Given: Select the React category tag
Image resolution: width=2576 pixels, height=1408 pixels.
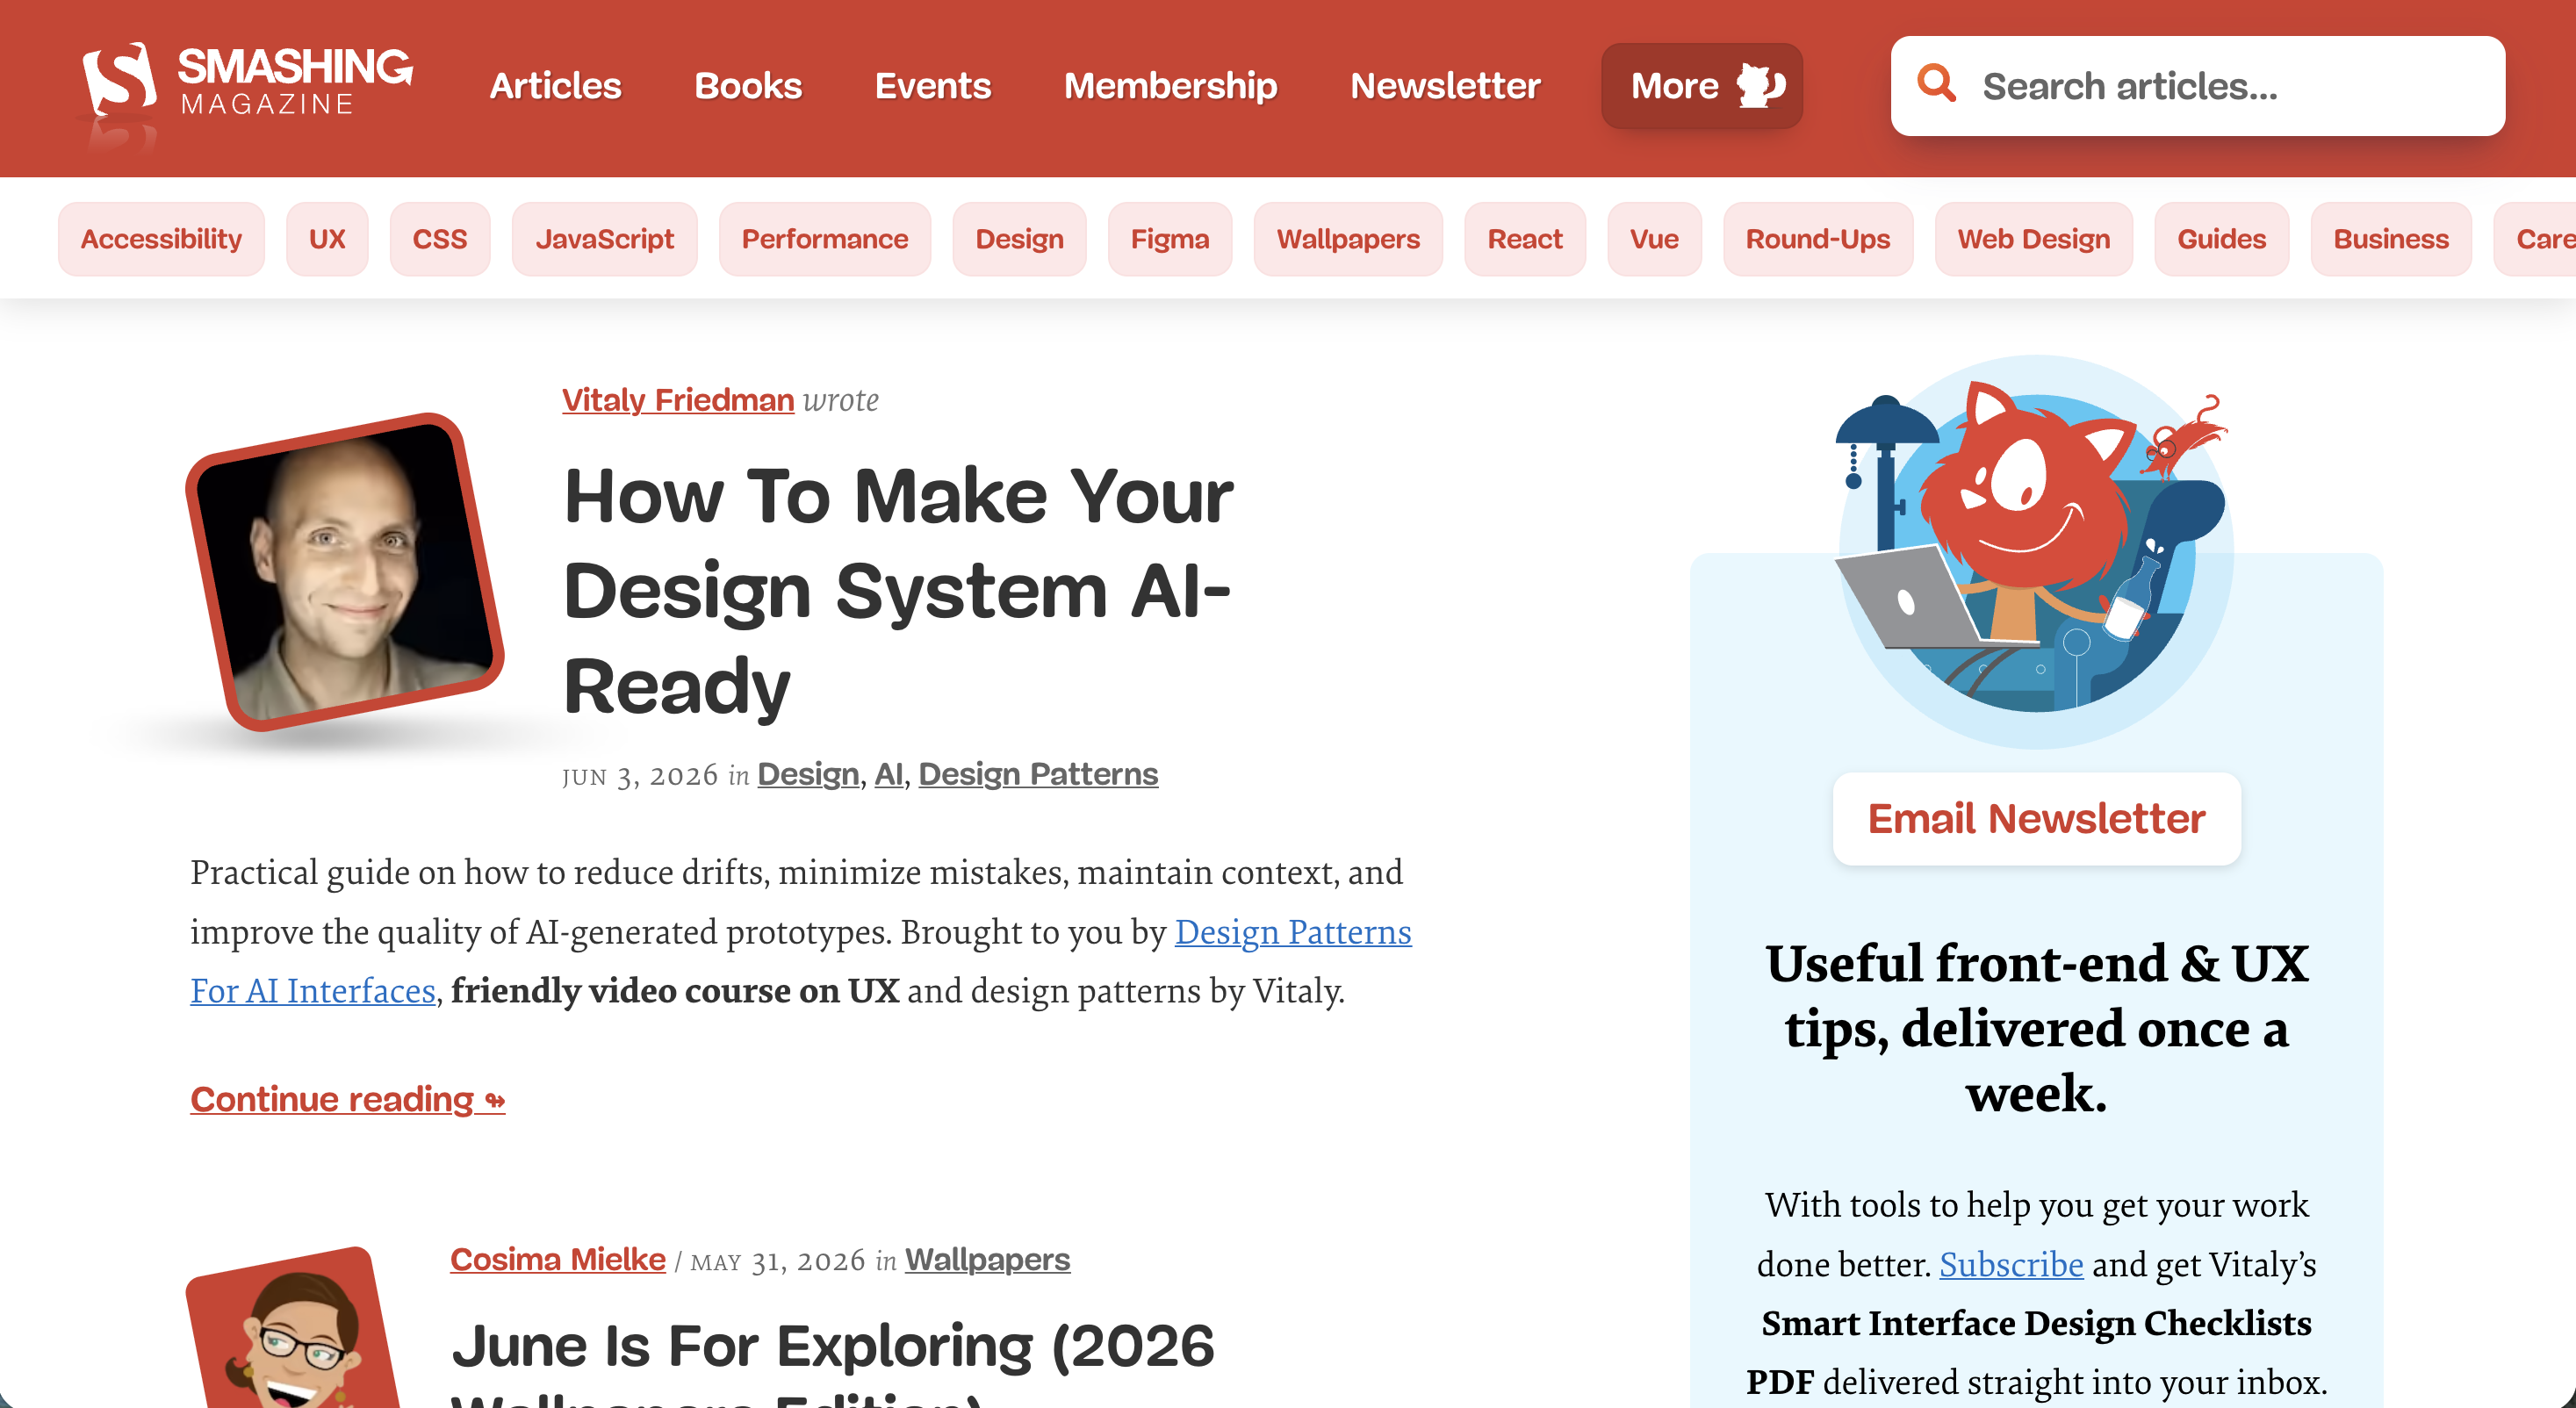Looking at the screenshot, I should tap(1525, 239).
